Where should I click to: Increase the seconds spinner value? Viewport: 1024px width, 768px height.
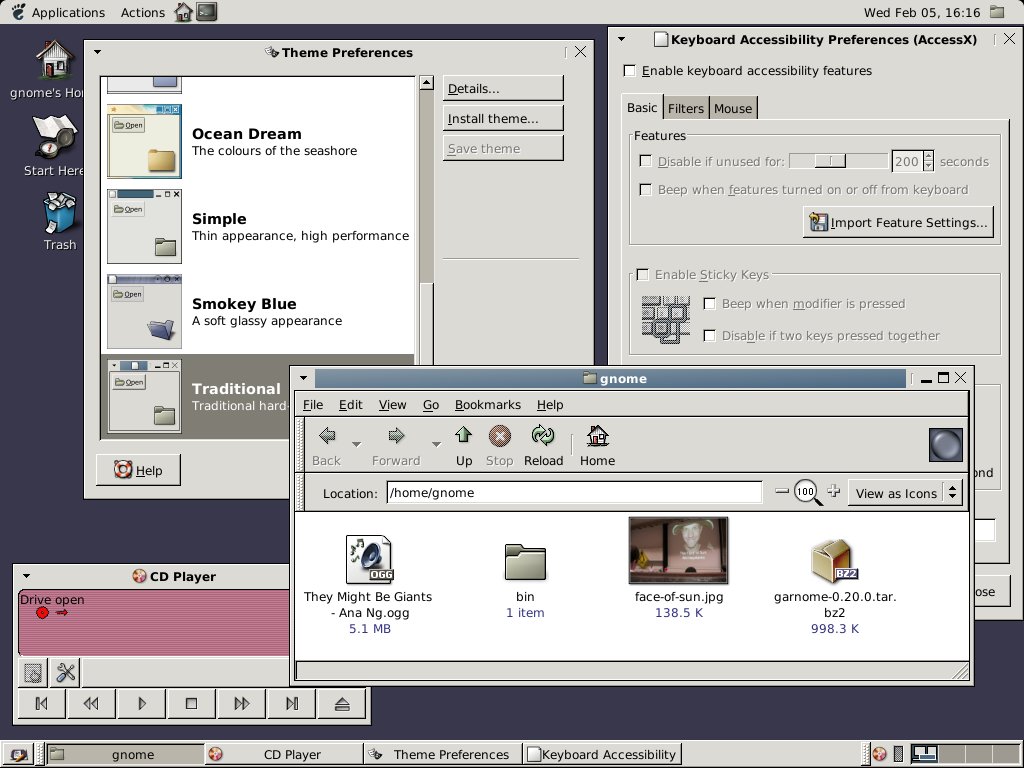click(929, 156)
